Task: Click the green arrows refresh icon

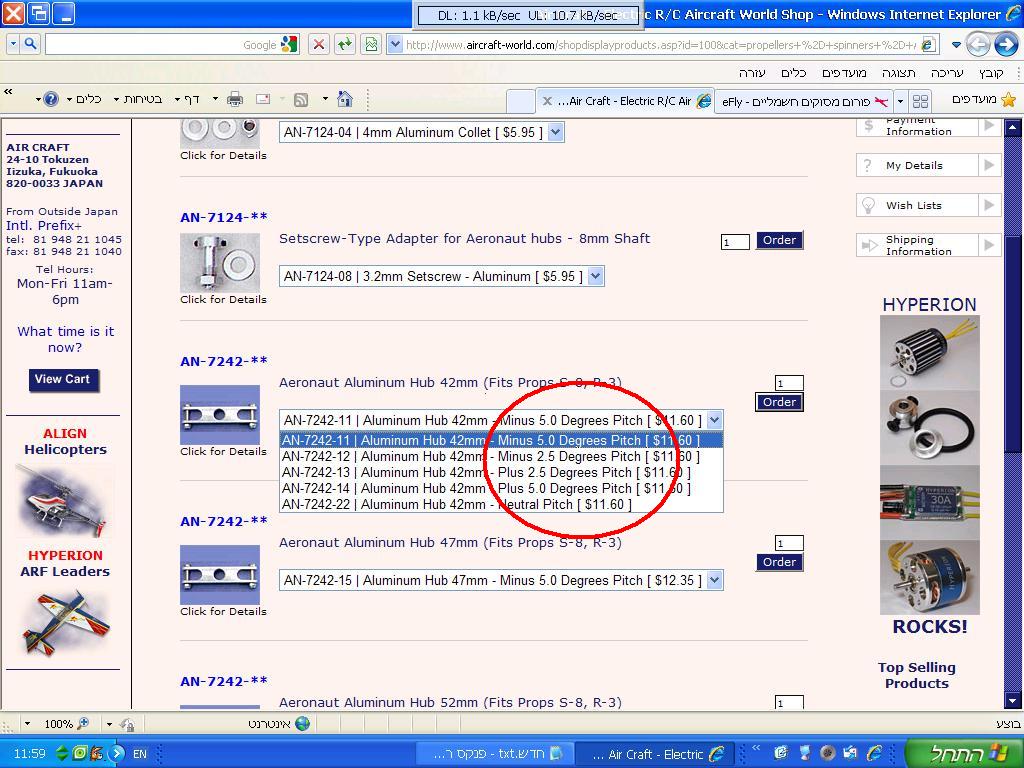Action: 345,44
